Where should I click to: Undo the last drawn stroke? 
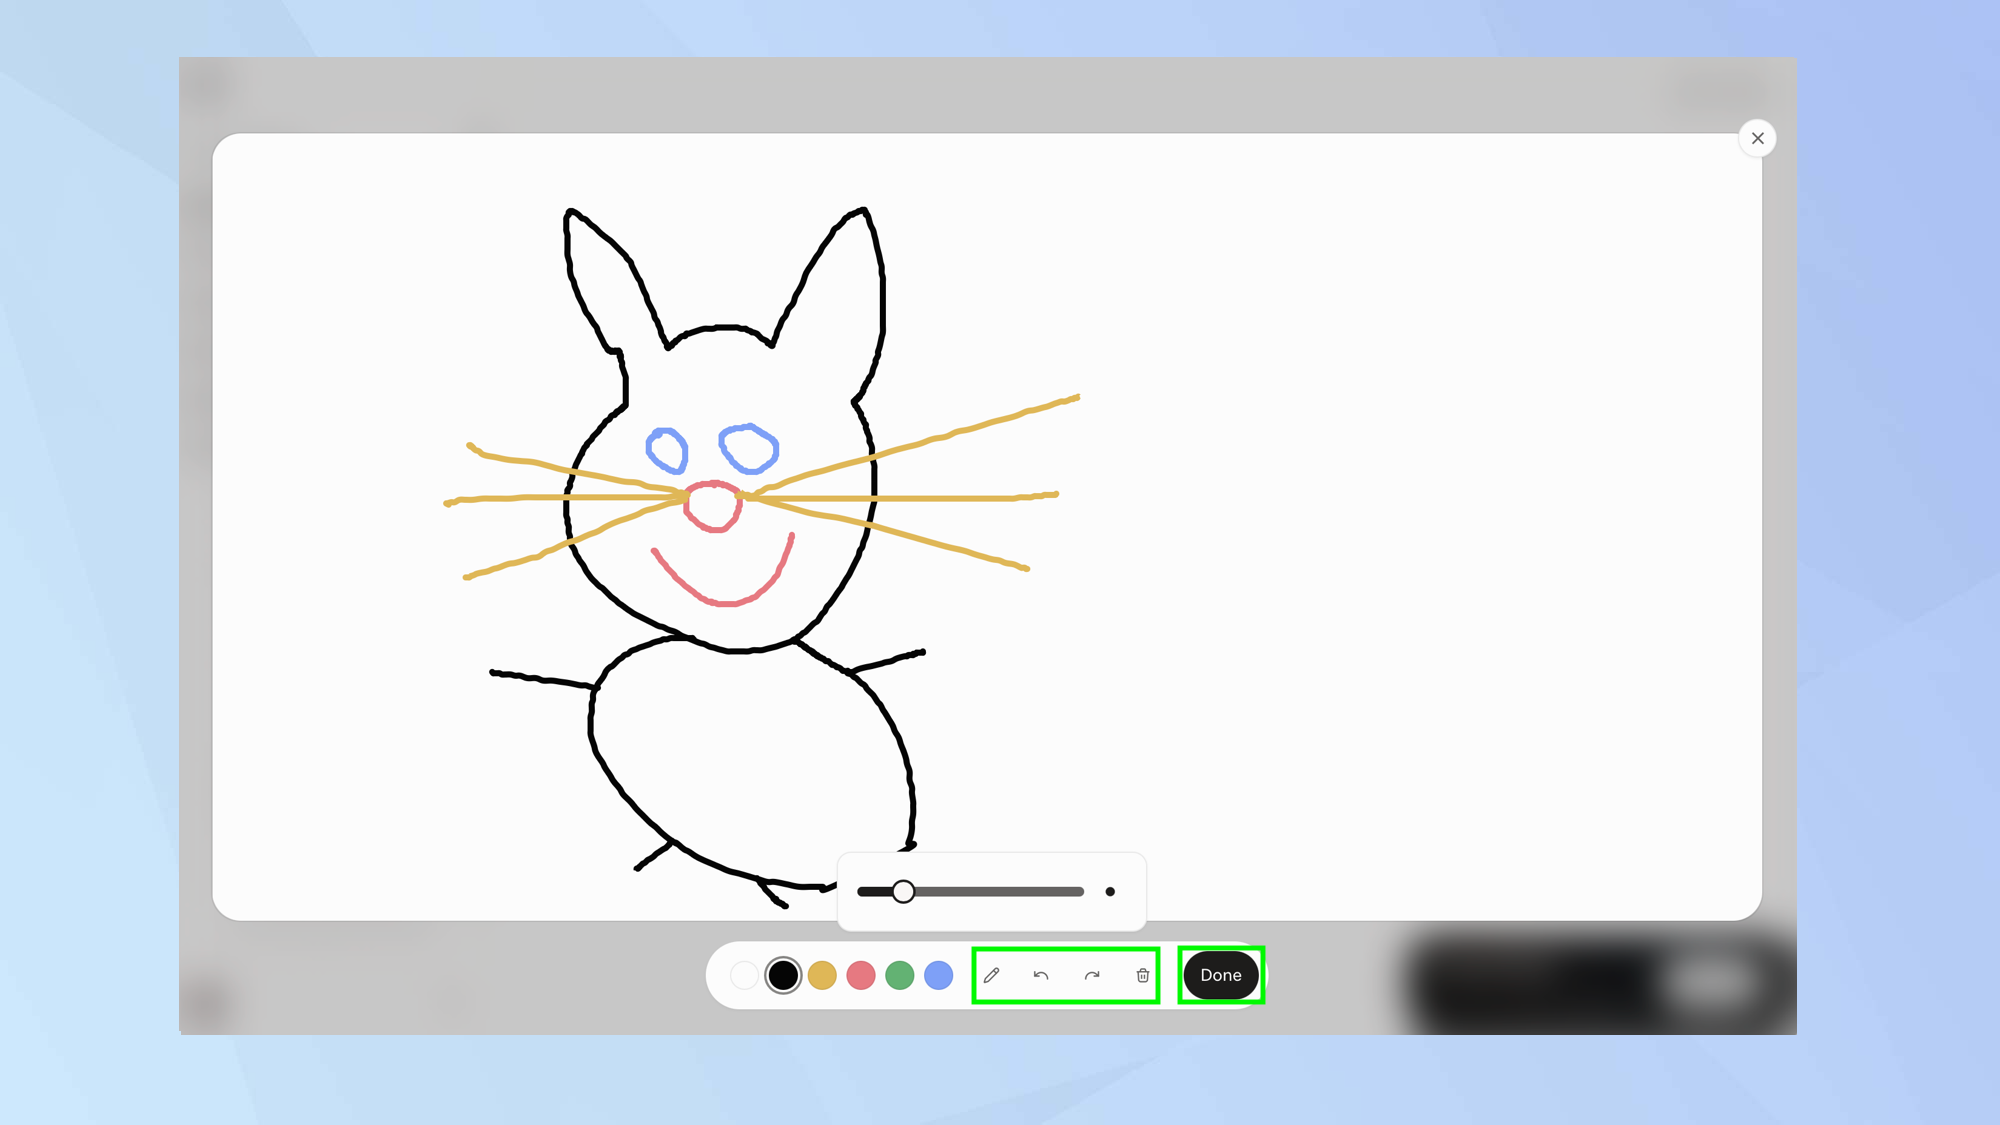click(1041, 975)
